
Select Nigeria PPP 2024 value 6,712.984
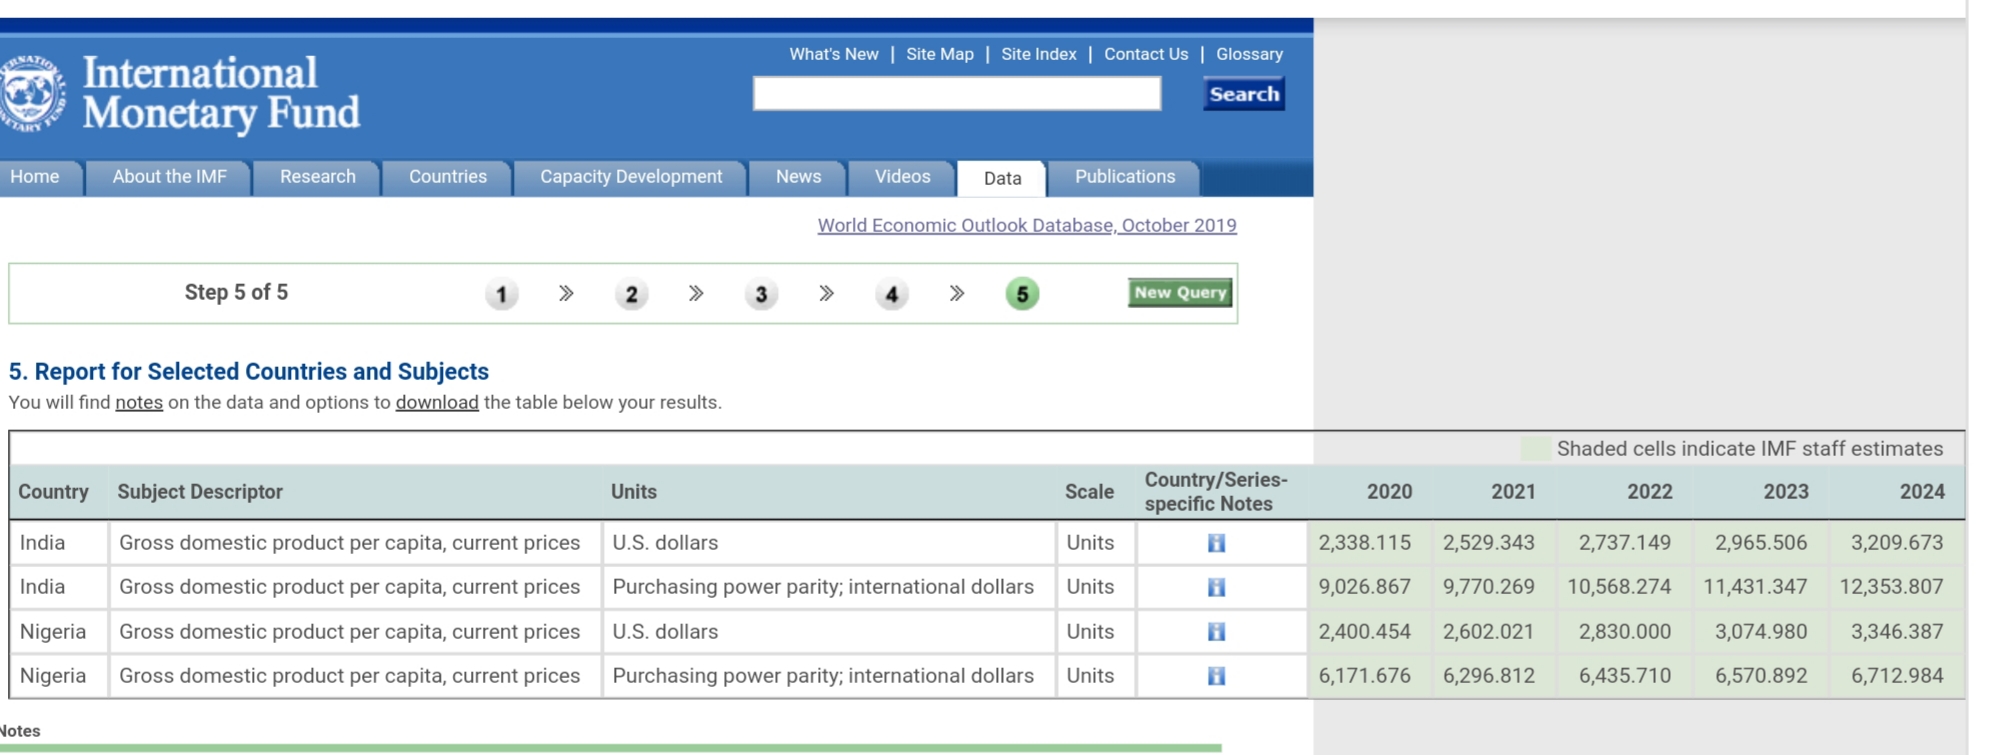click(x=1897, y=676)
